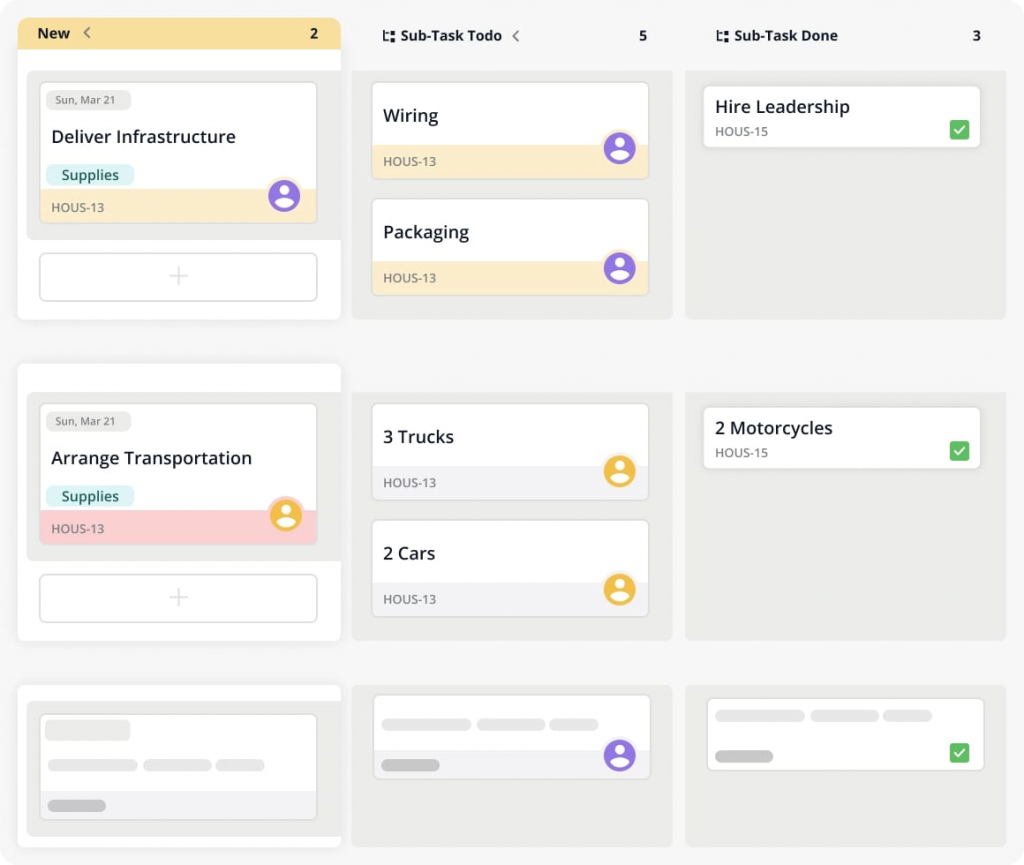Viewport: 1024px width, 865px height.
Task: Click the Sun, Mar 21 date on Deliver Infrastructure
Action: (x=88, y=100)
